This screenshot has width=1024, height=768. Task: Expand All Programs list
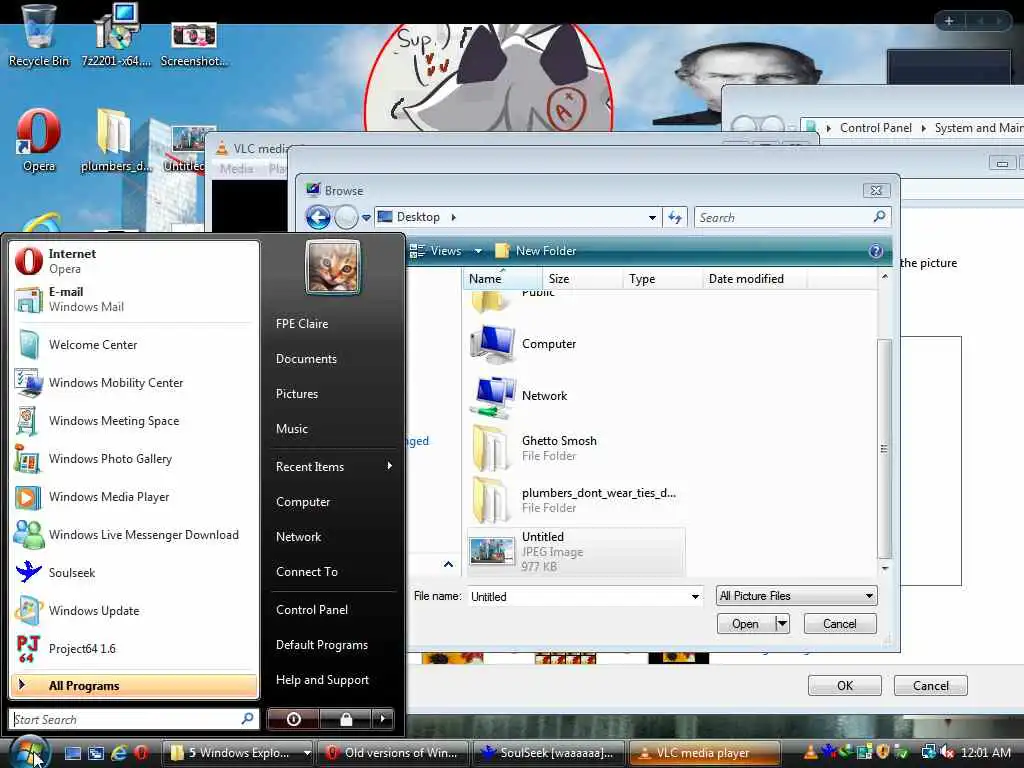tap(134, 685)
